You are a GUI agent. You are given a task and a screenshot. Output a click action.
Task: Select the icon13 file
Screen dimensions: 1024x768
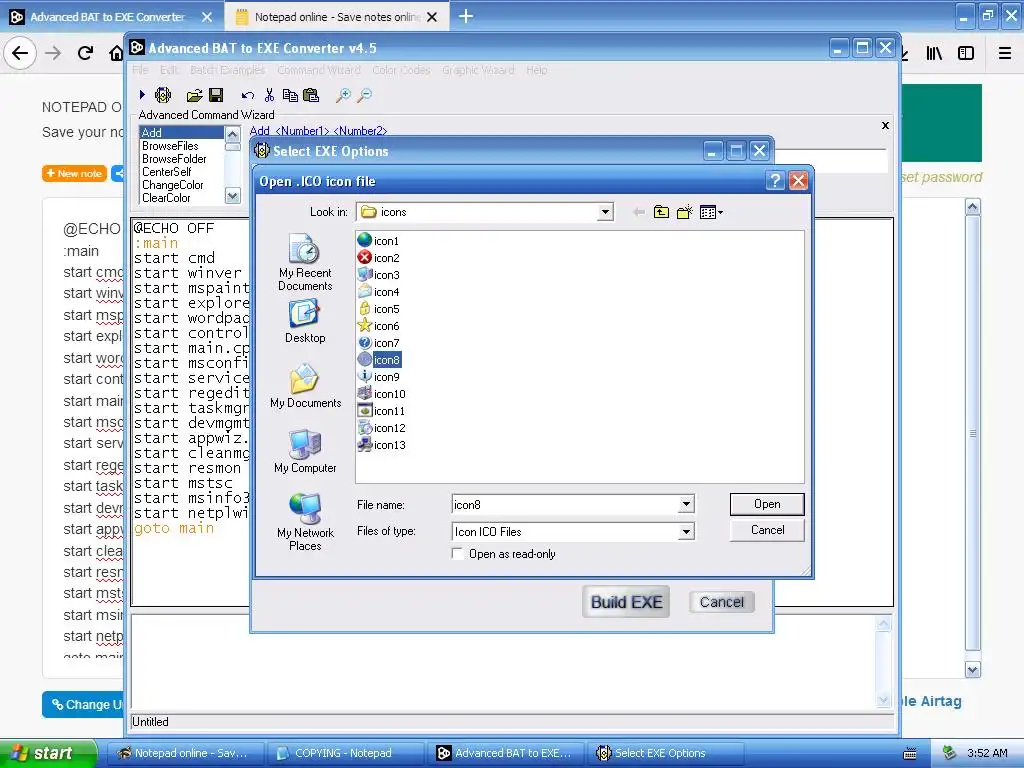381,445
